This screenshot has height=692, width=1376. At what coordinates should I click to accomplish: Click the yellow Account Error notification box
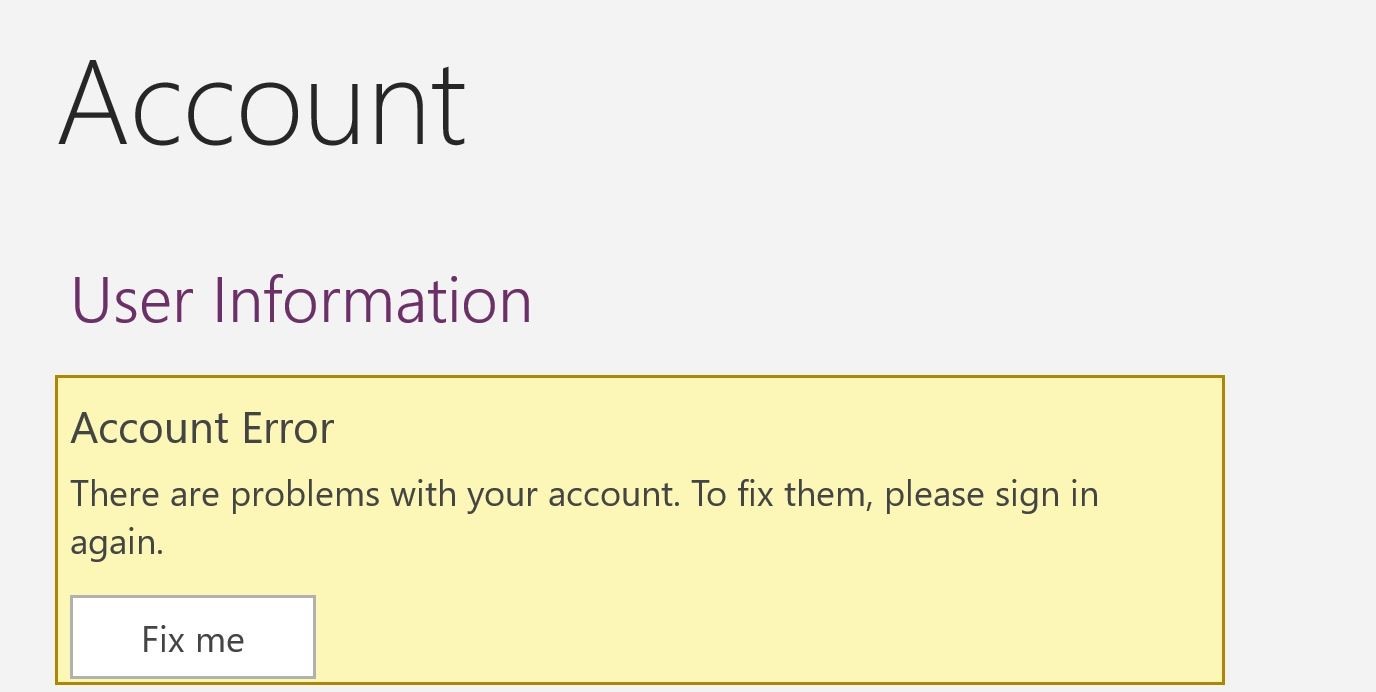pos(640,530)
